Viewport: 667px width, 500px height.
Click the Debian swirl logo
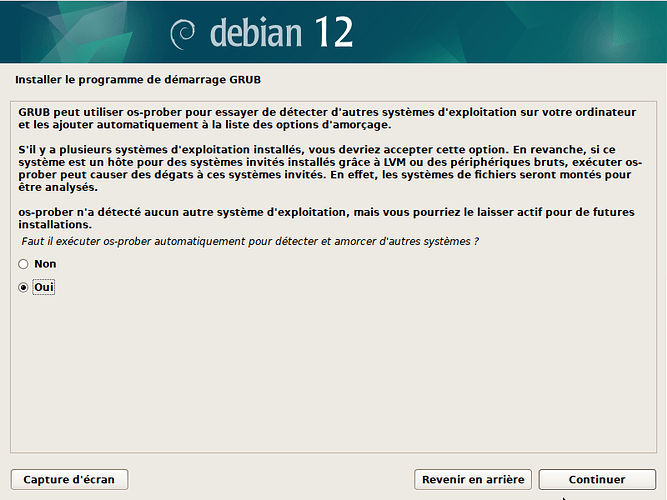pyautogui.click(x=182, y=34)
